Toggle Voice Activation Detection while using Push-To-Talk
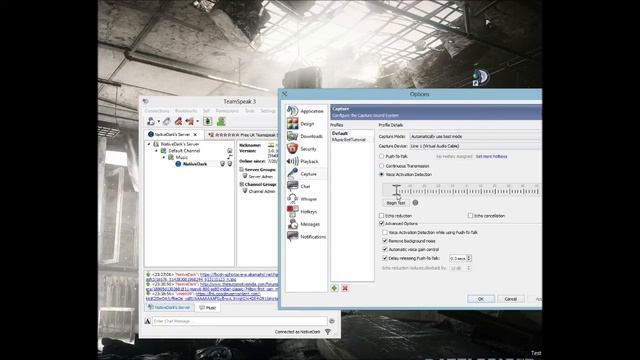The image size is (640, 360). 385,232
